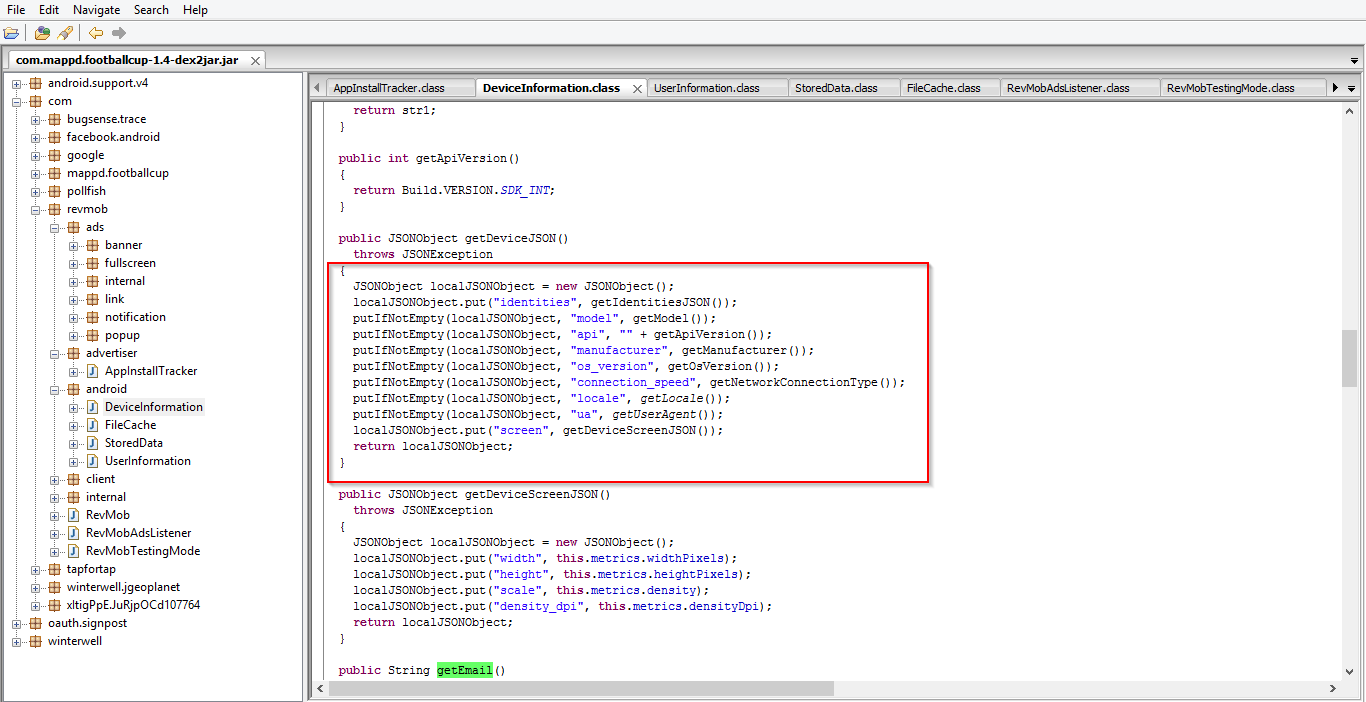Close the com.mappd.footballcup jar tab

coord(255,61)
